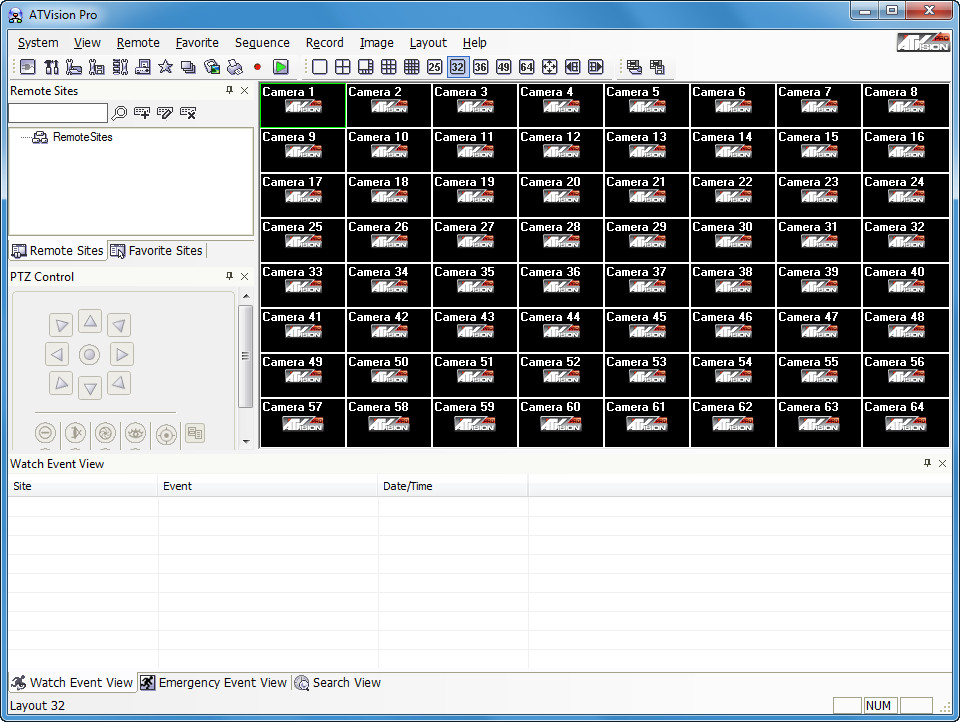
Task: Add a remote site using the add icon
Action: coord(142,112)
